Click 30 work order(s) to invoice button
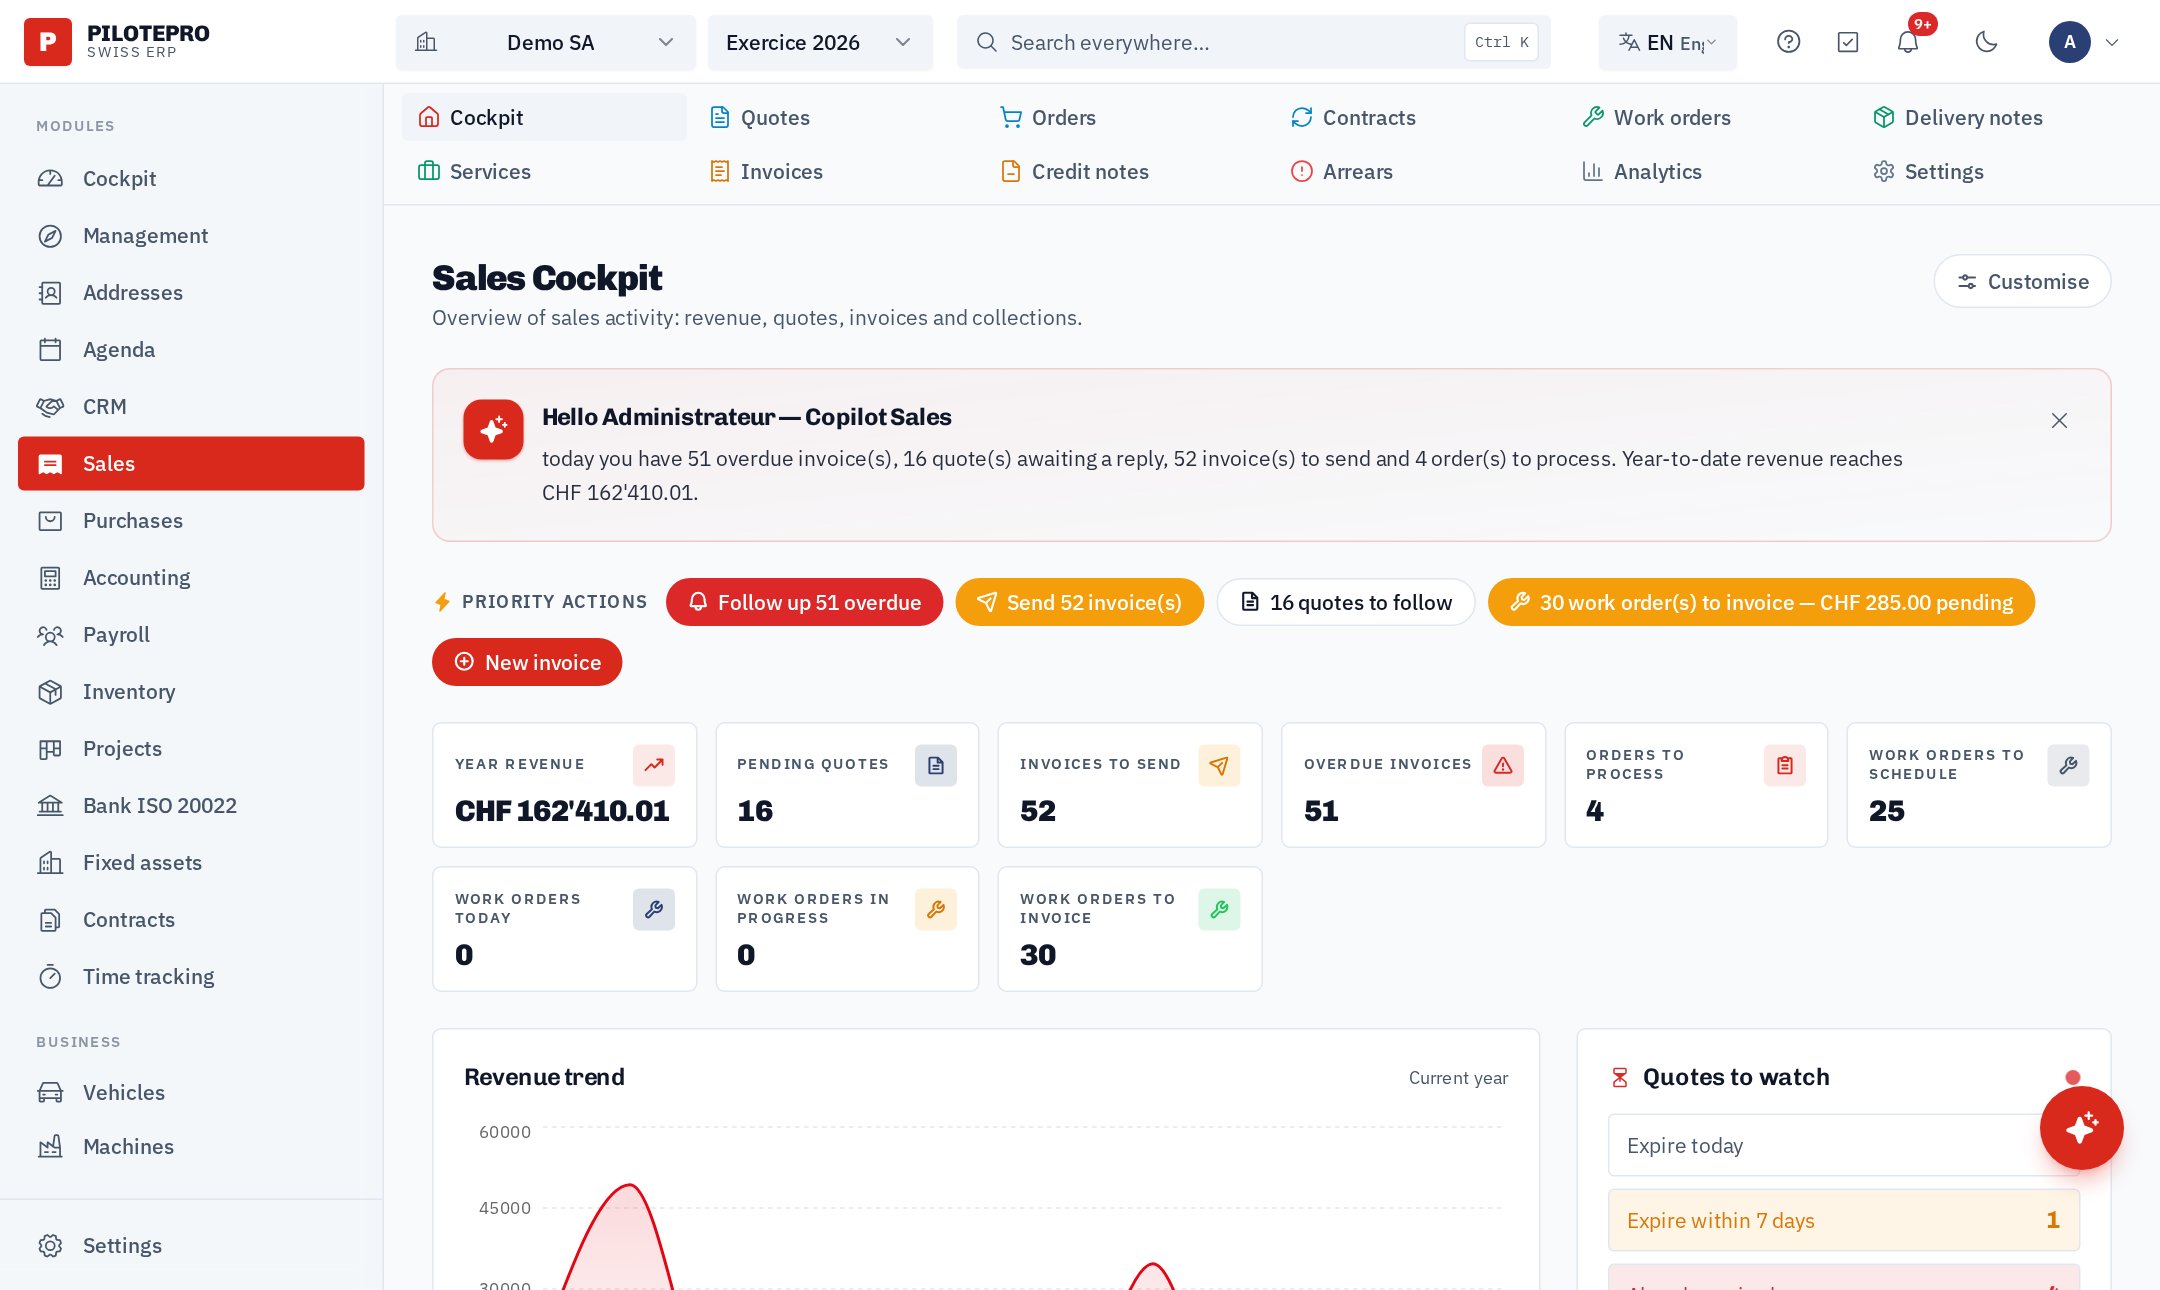This screenshot has width=2160, height=1290. pos(1761,602)
